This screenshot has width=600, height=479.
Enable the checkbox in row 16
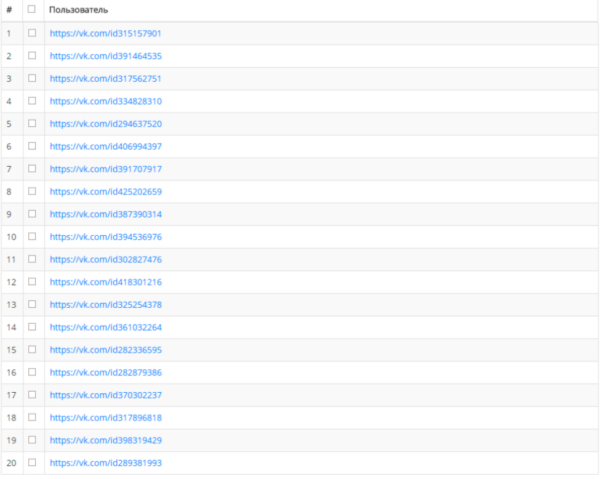32,372
